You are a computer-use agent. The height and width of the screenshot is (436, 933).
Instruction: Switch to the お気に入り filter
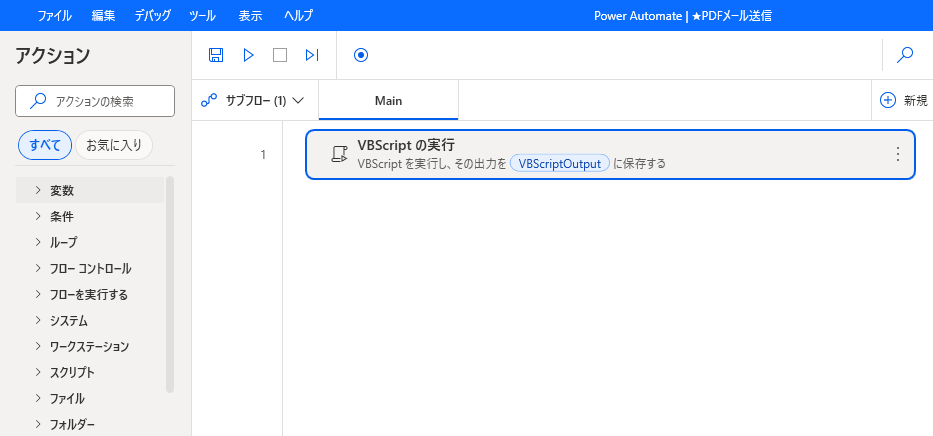113,145
